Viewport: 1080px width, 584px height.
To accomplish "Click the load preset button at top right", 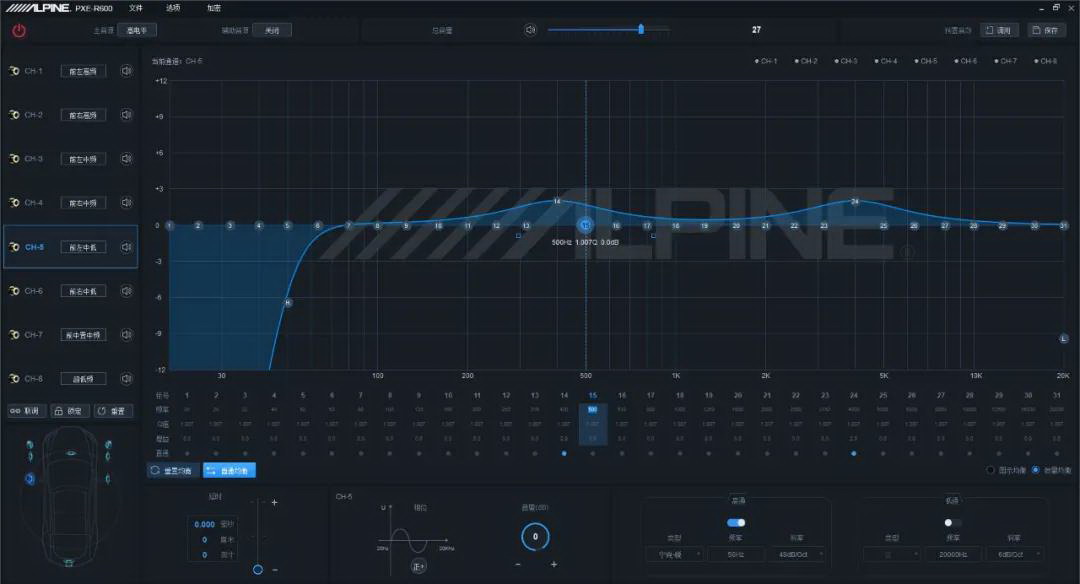I will (x=999, y=30).
